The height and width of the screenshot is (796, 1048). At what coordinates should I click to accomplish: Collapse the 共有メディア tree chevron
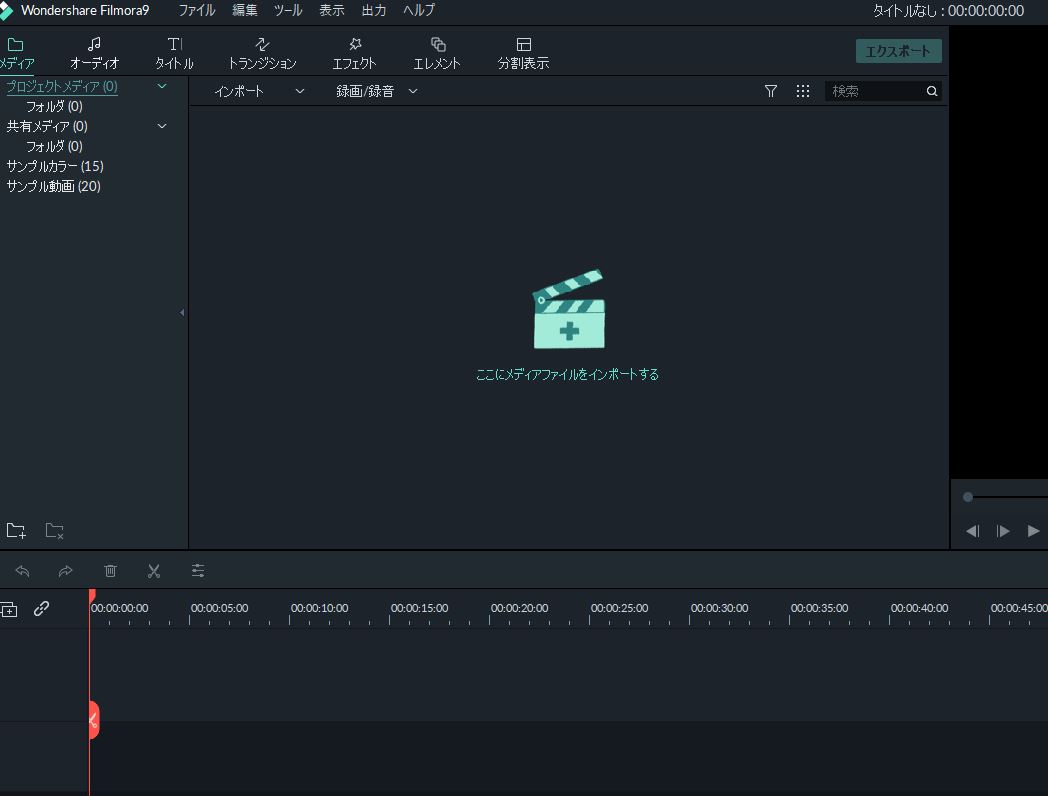[x=162, y=126]
